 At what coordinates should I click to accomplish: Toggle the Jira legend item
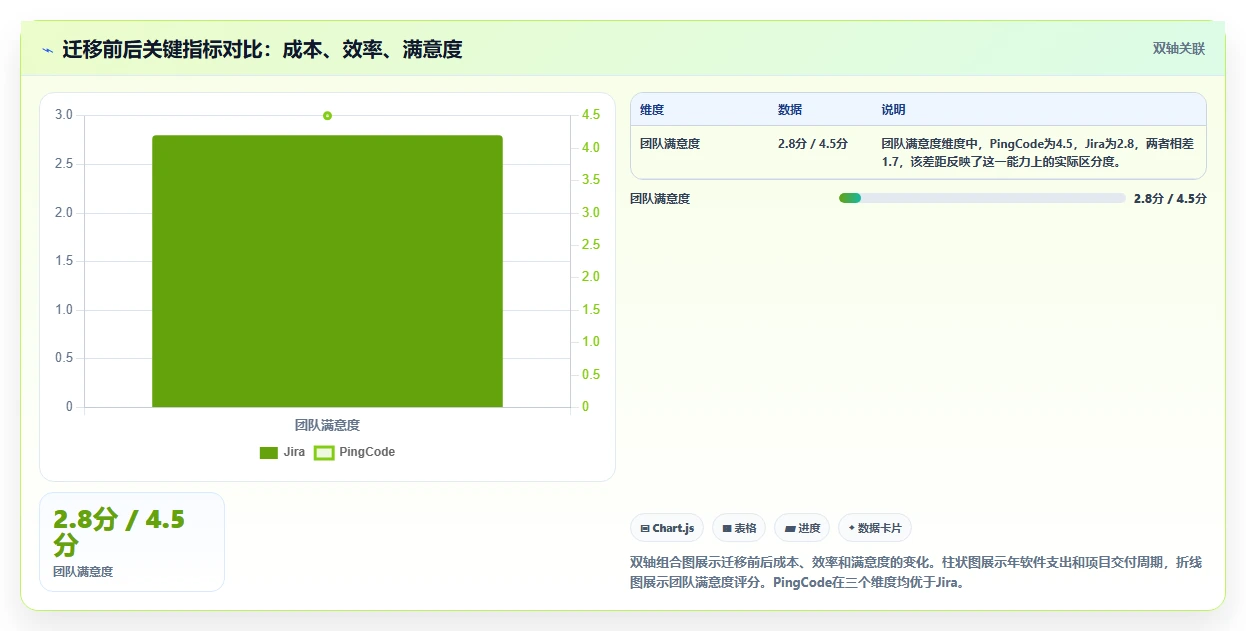[x=282, y=452]
